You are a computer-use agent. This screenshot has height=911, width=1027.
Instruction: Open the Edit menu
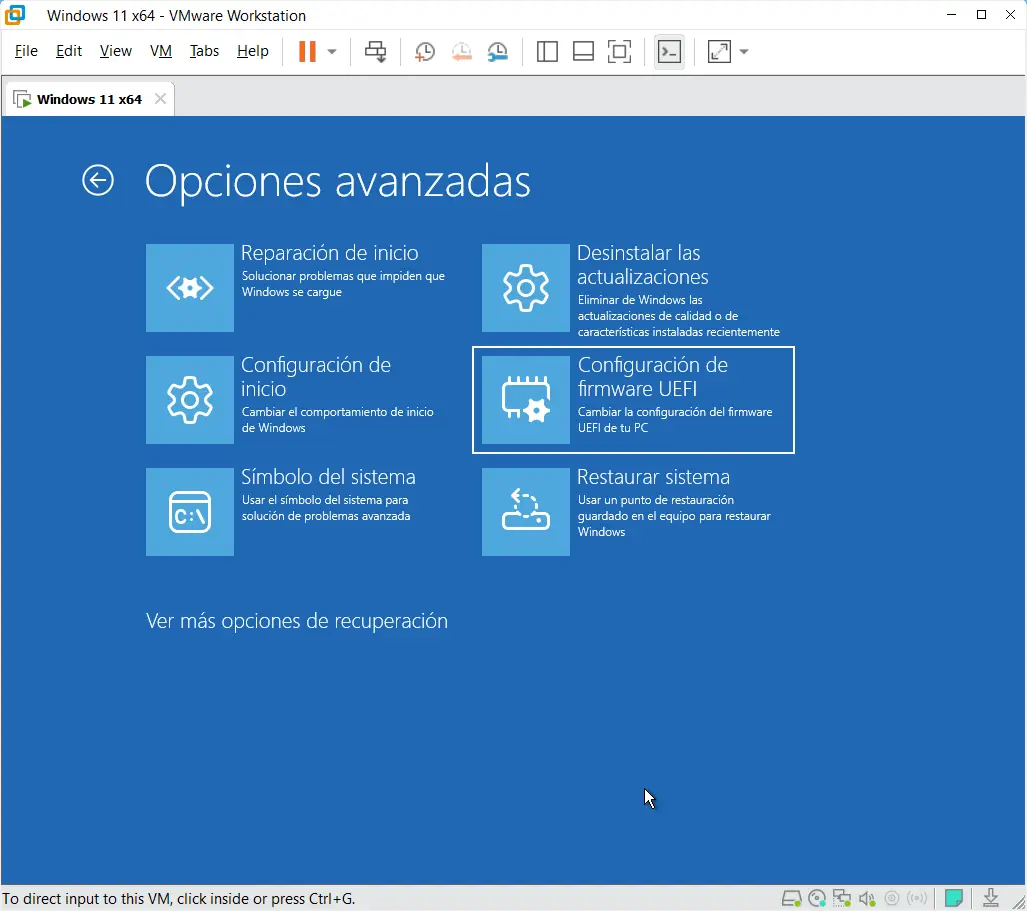69,51
